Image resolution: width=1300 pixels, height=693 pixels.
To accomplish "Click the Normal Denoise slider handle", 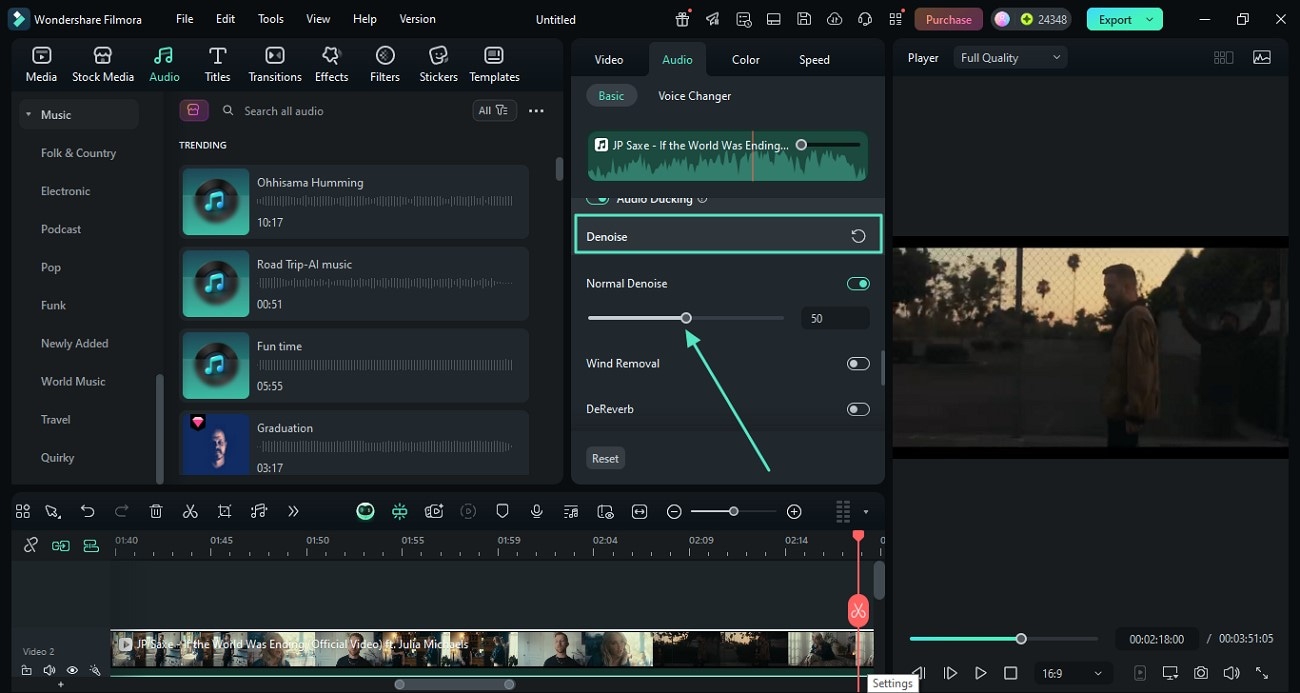I will click(686, 318).
